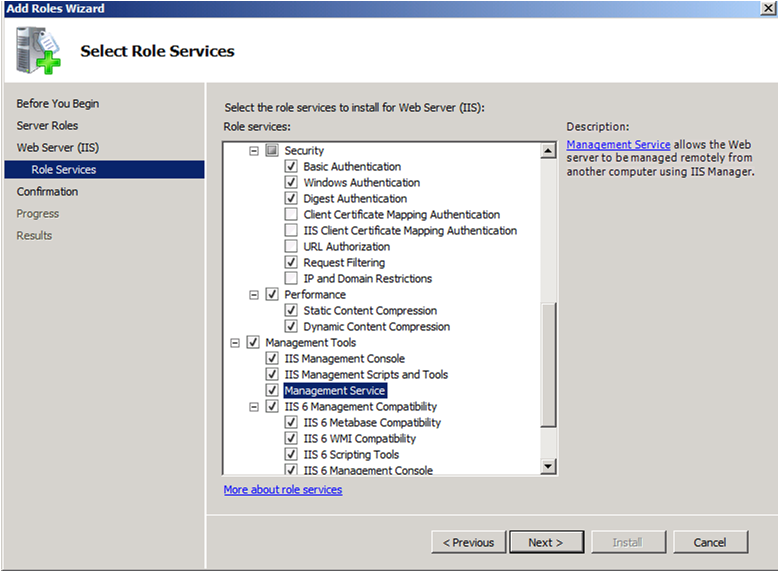Check IP and Domain Restrictions checkbox
This screenshot has width=778, height=573.
point(291,278)
